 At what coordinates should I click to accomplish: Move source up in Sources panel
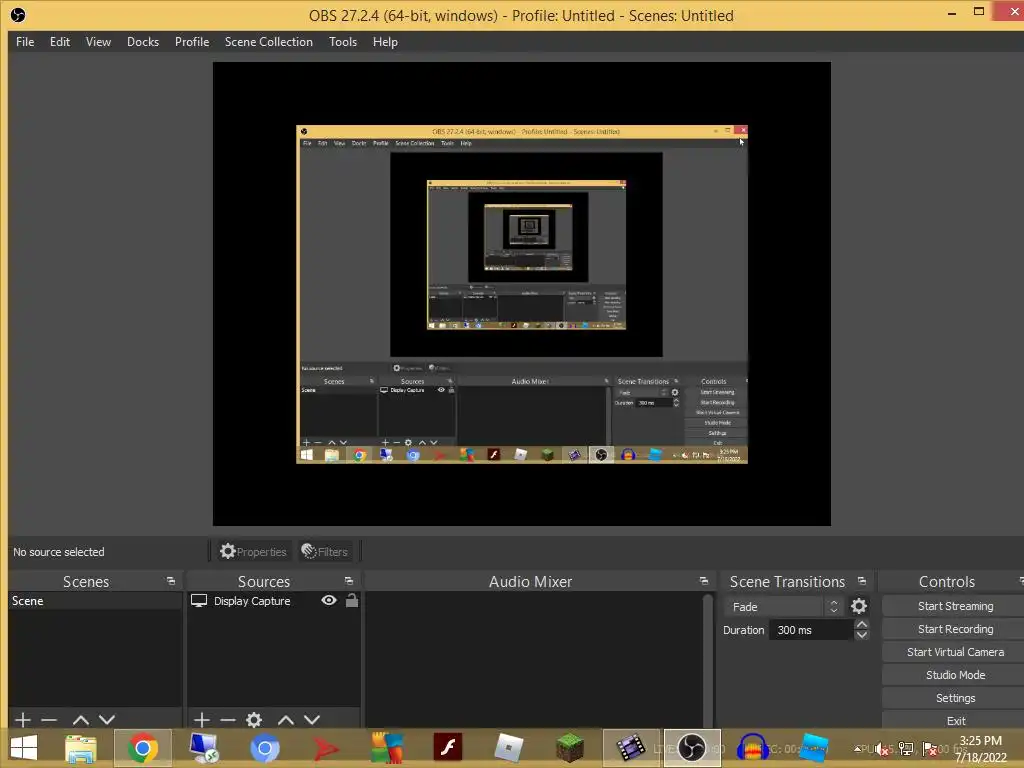[285, 720]
